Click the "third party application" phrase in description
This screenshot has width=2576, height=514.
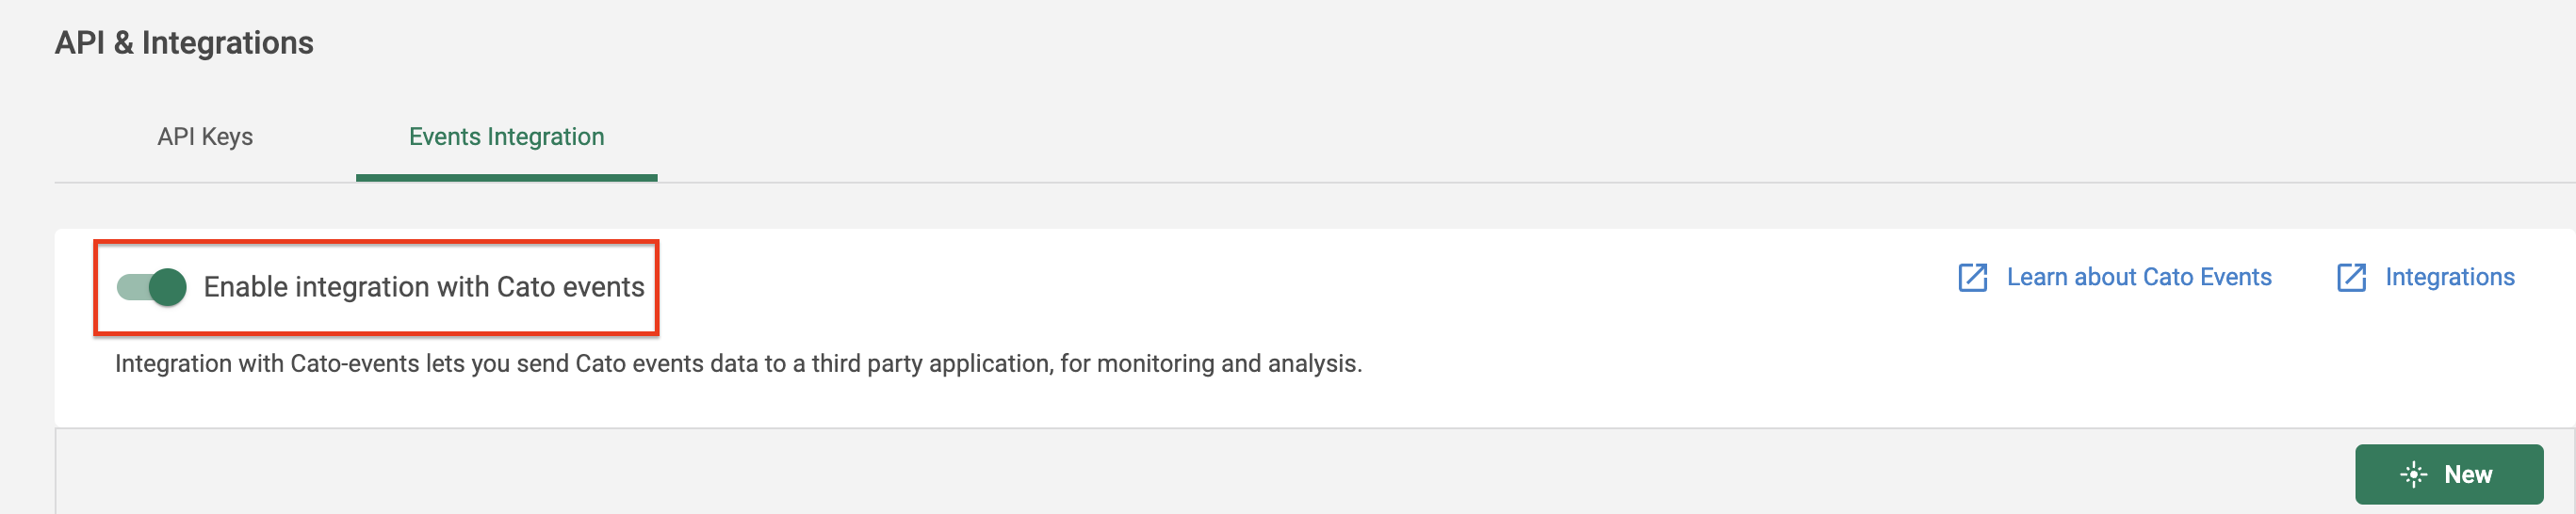pyautogui.click(x=931, y=363)
